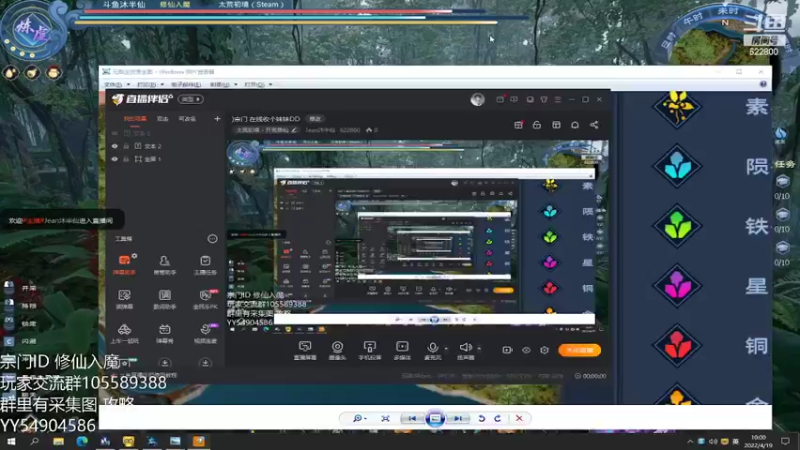This screenshot has width=800, height=450.
Task: Add a new scene with the plus button
Action: tap(217, 119)
